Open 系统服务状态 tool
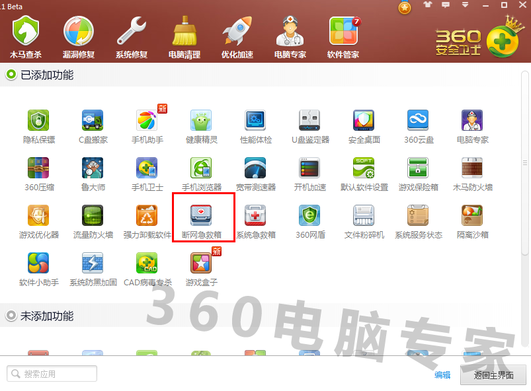Image resolution: width=531 pixels, height=391 pixels. 419,221
